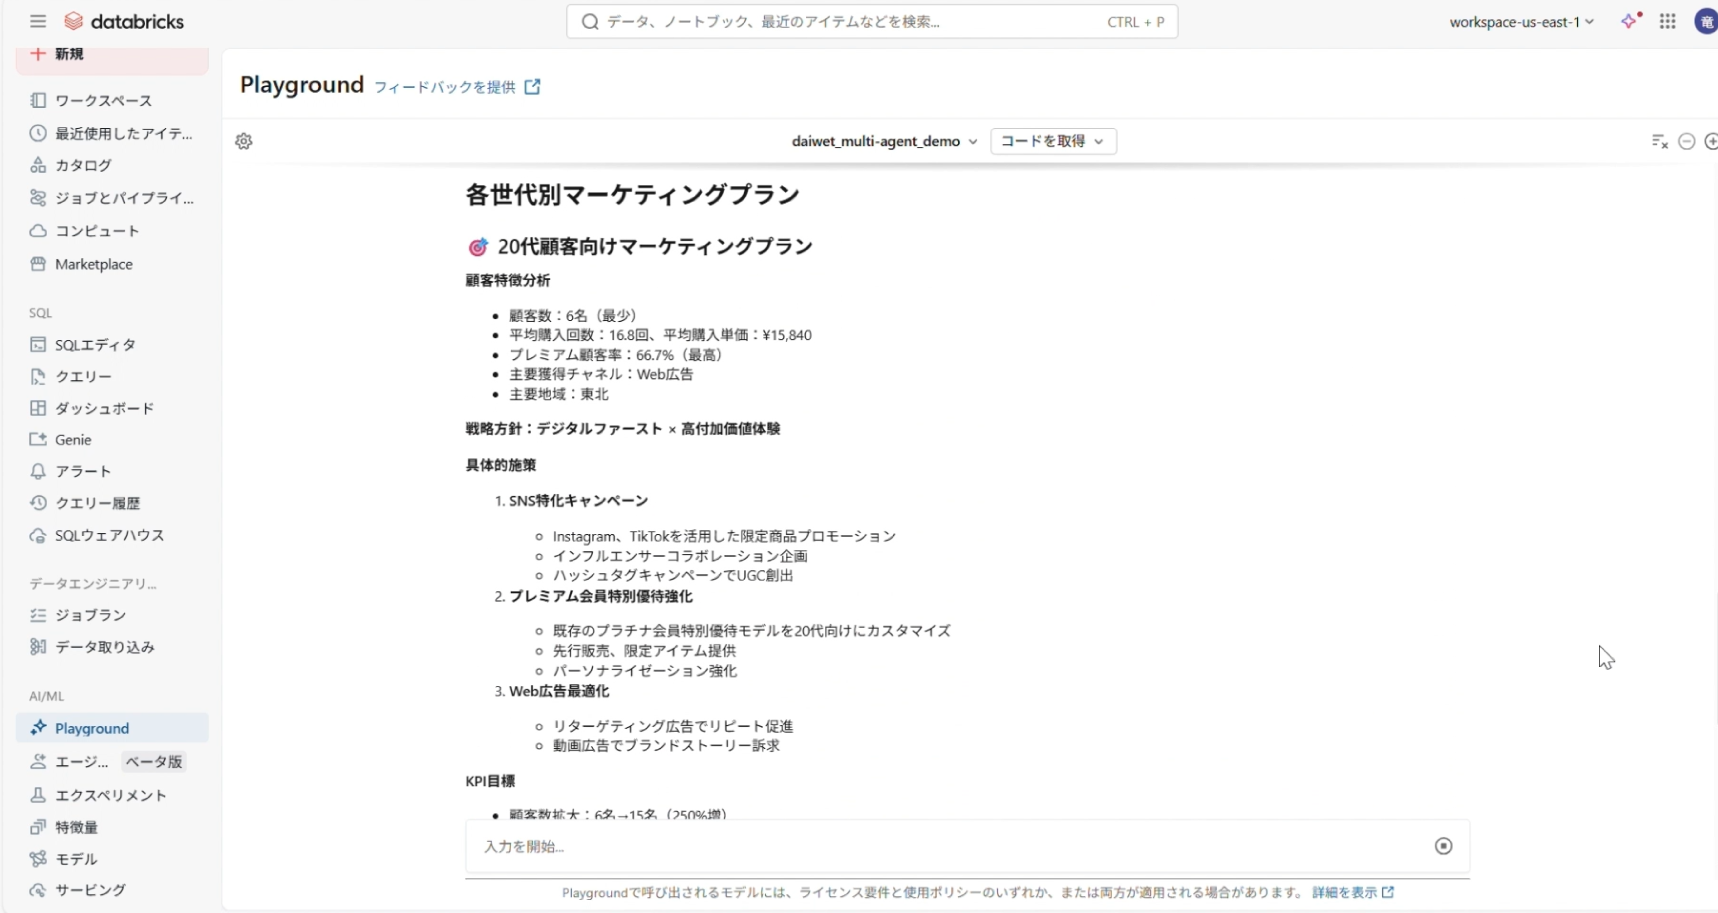The height and width of the screenshot is (913, 1718).
Task: Click the エージェント person icon
Action: coord(38,762)
